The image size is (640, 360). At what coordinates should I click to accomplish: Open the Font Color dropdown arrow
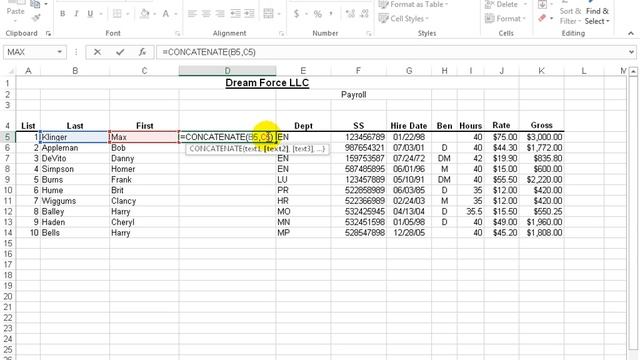(176, 14)
